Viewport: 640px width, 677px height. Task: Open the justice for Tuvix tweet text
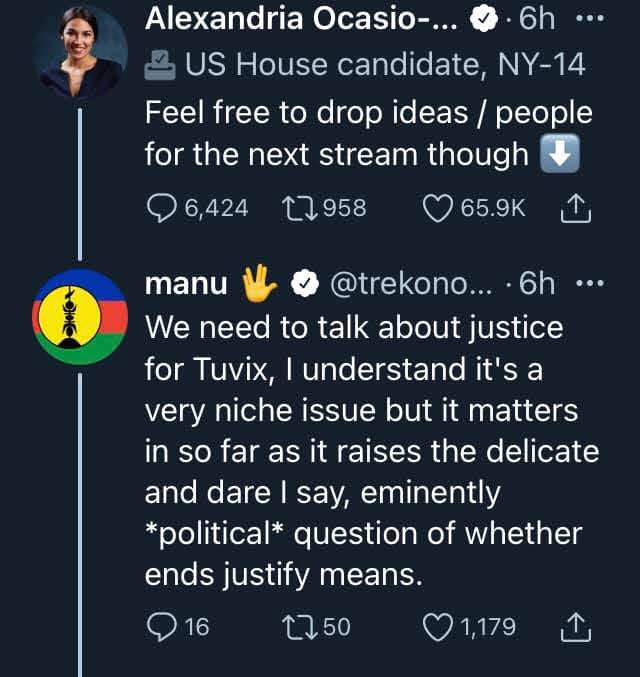pos(370,450)
